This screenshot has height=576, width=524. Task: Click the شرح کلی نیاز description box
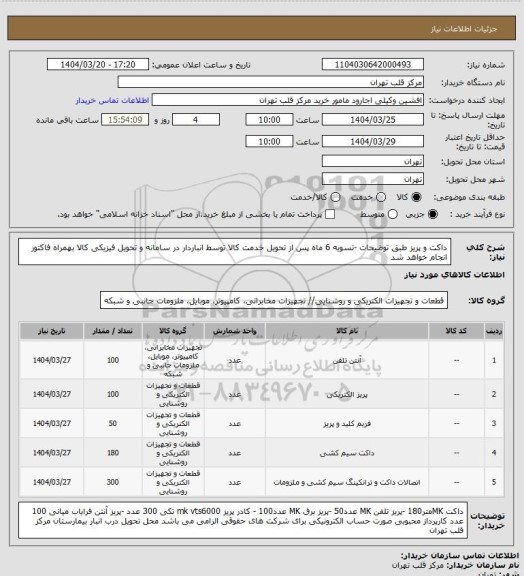234,252
